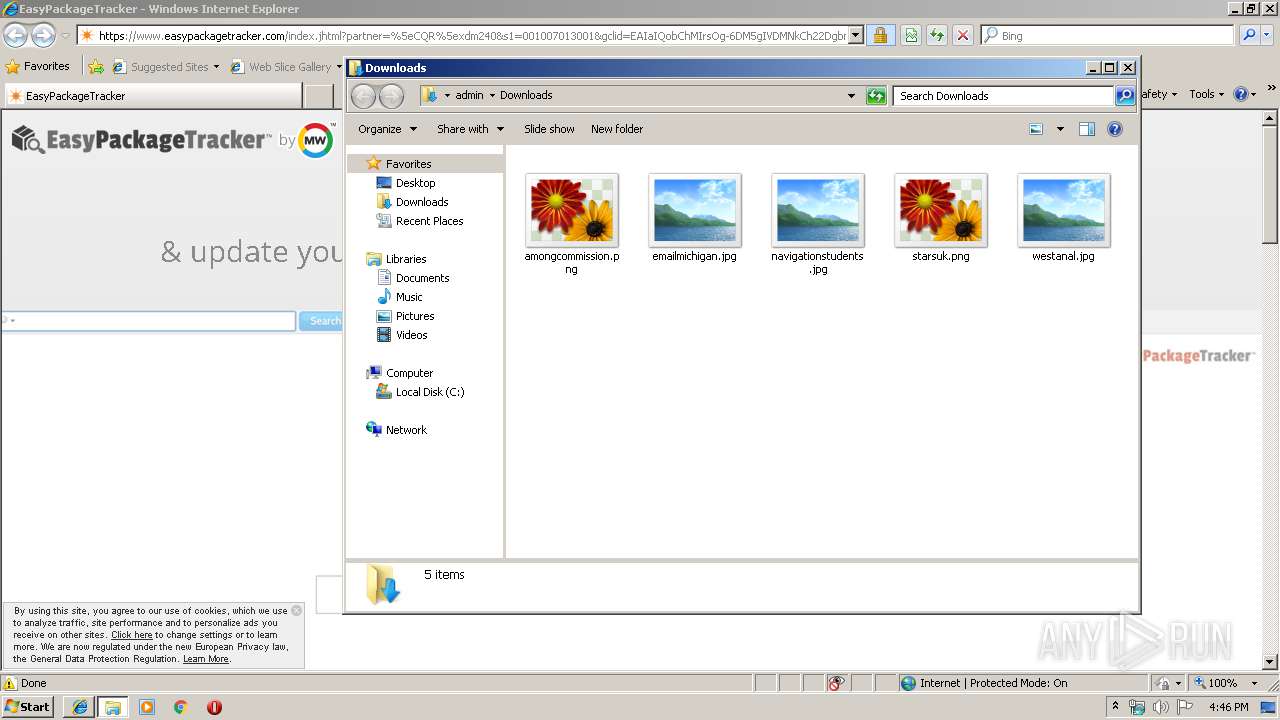Viewport: 1280px width, 720px height.
Task: Toggle the preview pane
Action: pos(1087,129)
